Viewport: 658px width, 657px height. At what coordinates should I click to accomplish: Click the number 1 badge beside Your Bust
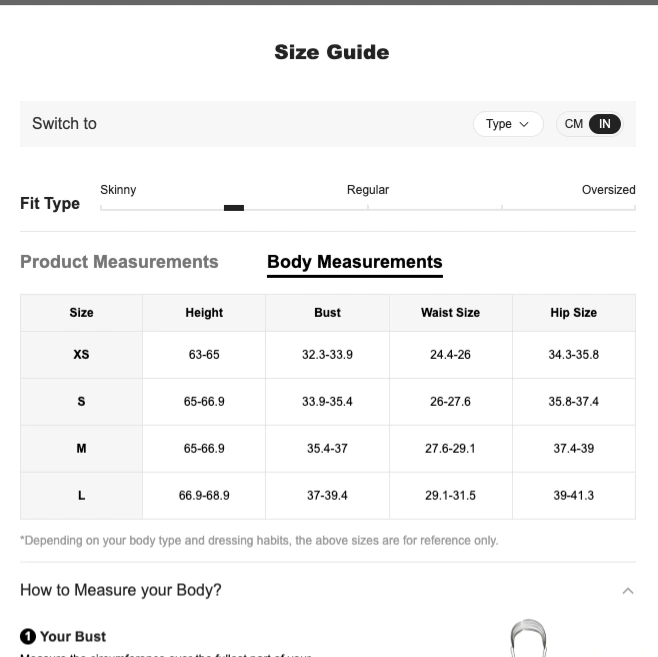[28, 636]
